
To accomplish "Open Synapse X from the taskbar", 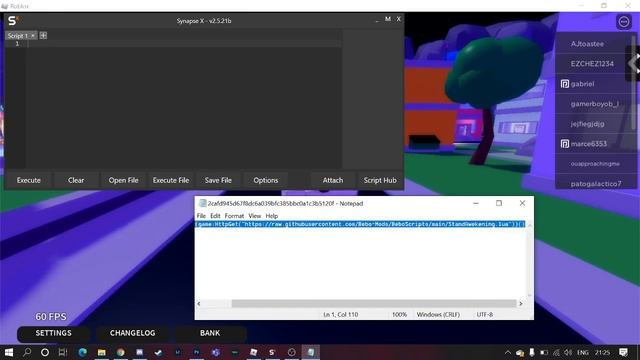I will (x=272, y=352).
